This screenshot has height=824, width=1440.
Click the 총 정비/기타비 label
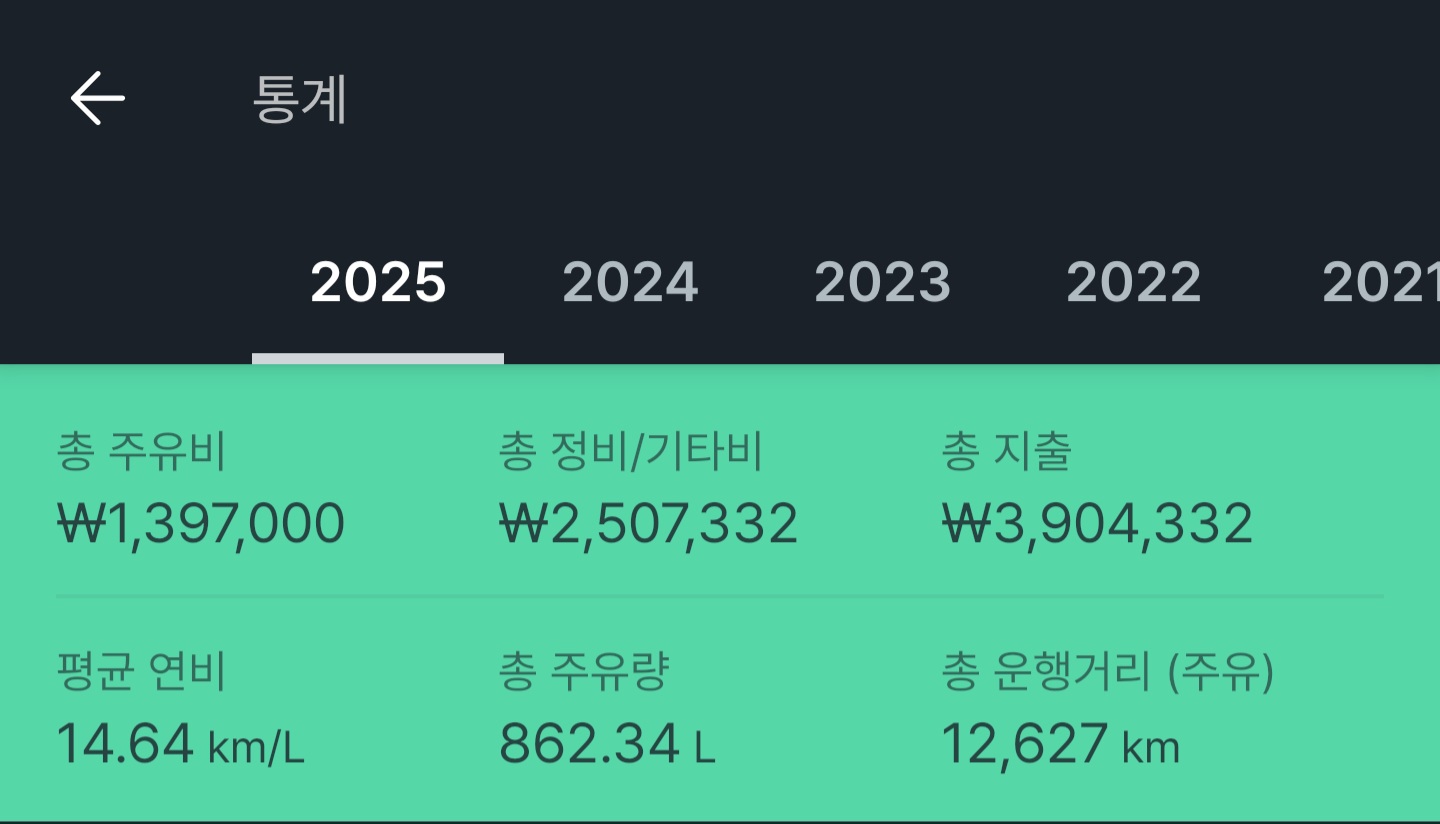pos(631,452)
